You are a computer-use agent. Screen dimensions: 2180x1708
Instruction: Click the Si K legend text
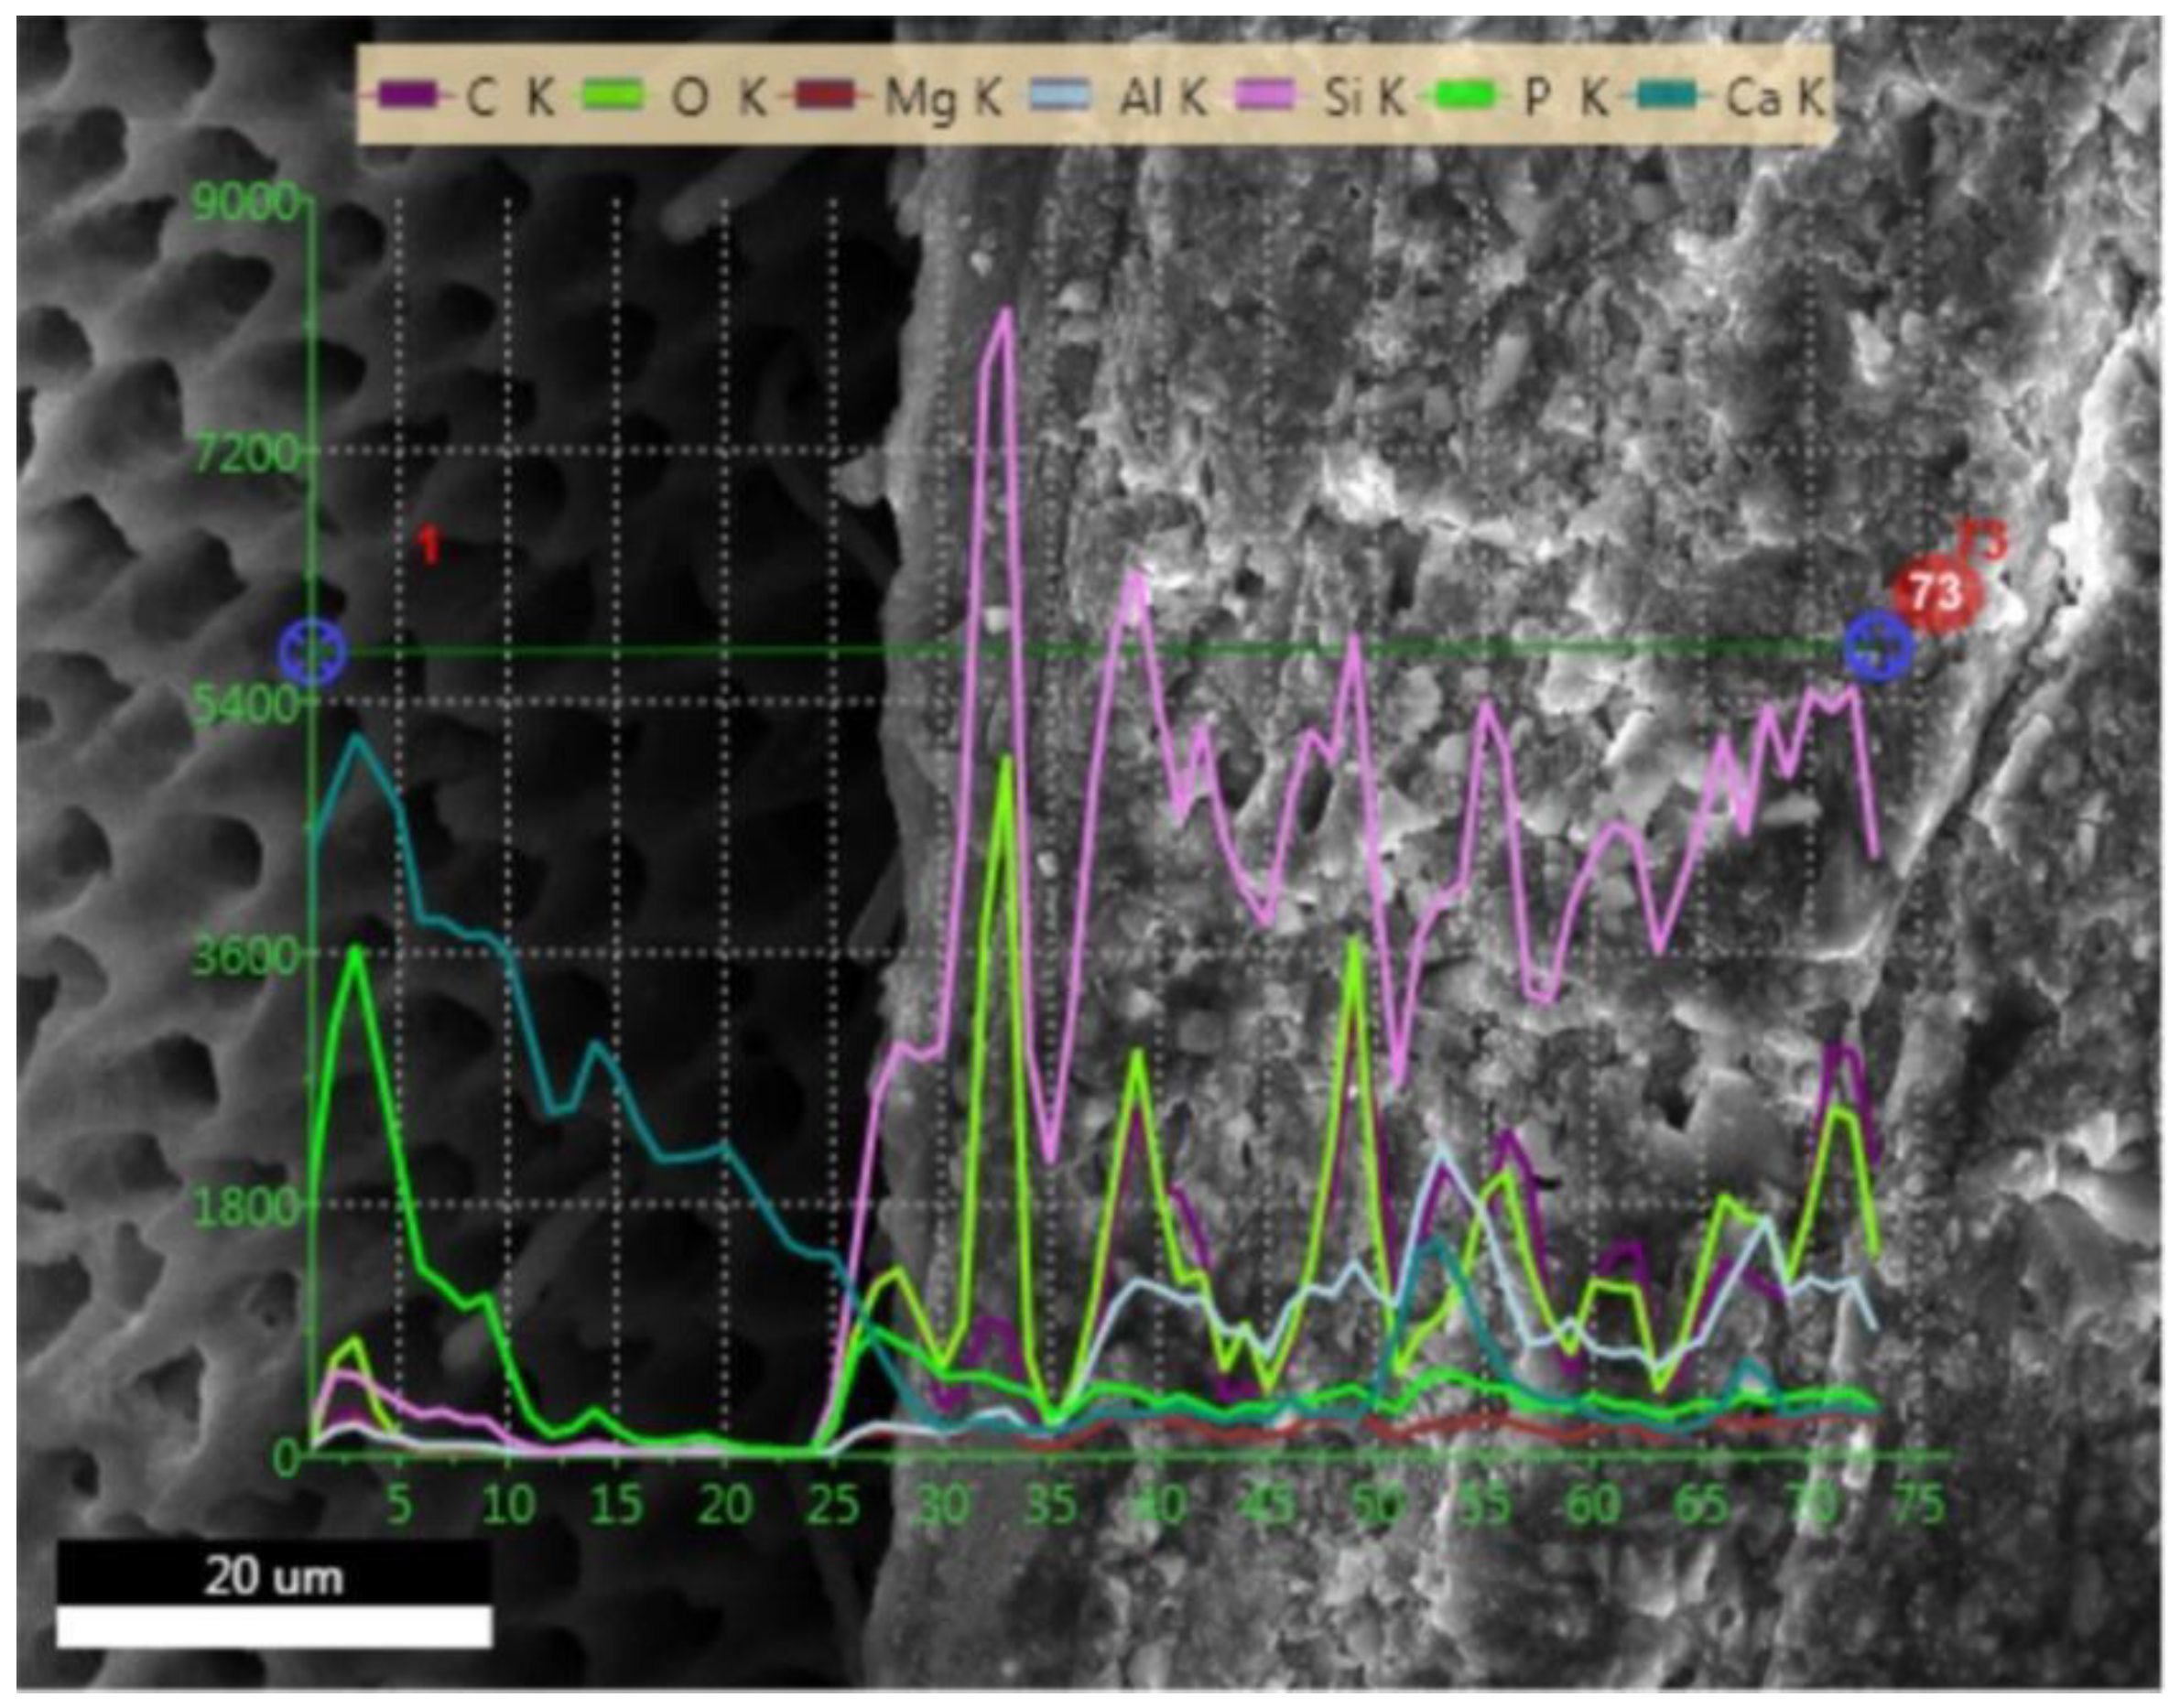(1364, 98)
